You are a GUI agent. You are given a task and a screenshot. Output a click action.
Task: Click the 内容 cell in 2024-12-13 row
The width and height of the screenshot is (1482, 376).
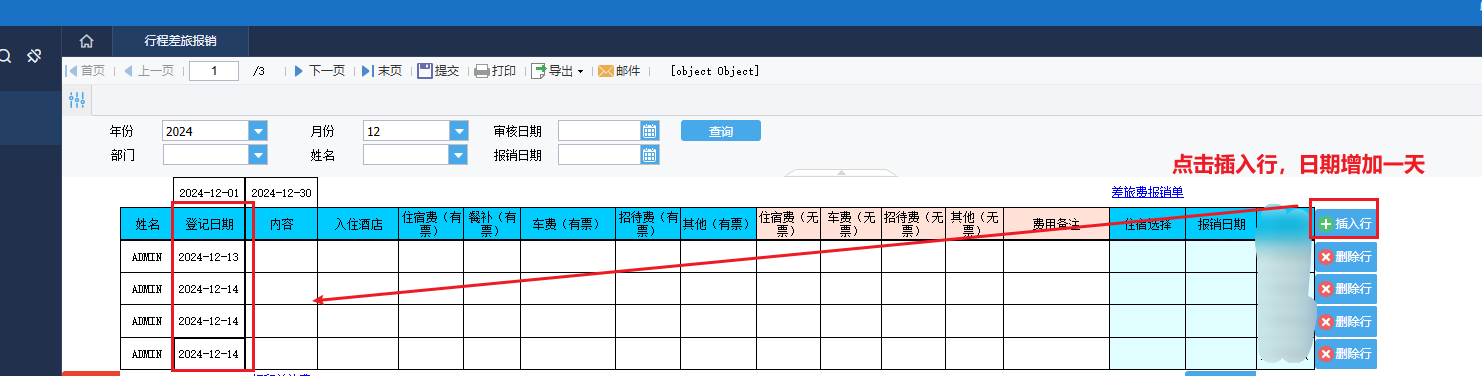[281, 257]
